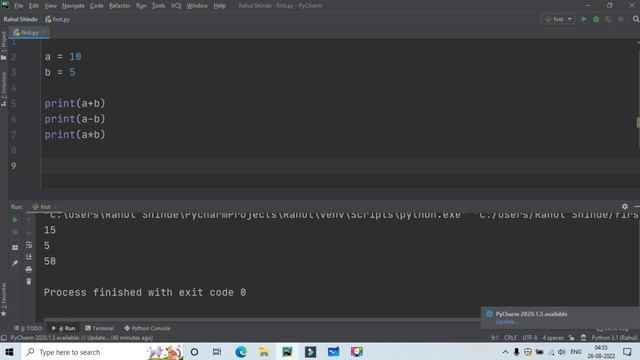
Task: Open Microsoft Edge from taskbar
Action: [x=241, y=352]
